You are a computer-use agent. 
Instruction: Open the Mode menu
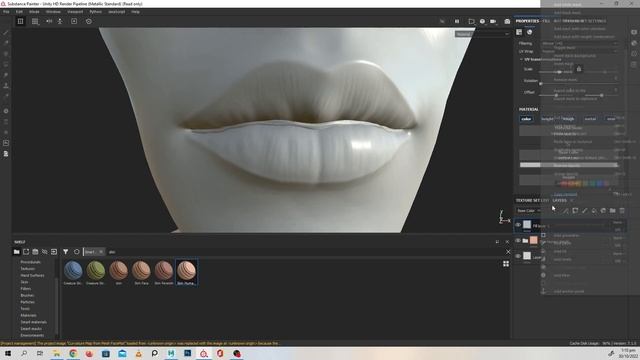(34, 12)
